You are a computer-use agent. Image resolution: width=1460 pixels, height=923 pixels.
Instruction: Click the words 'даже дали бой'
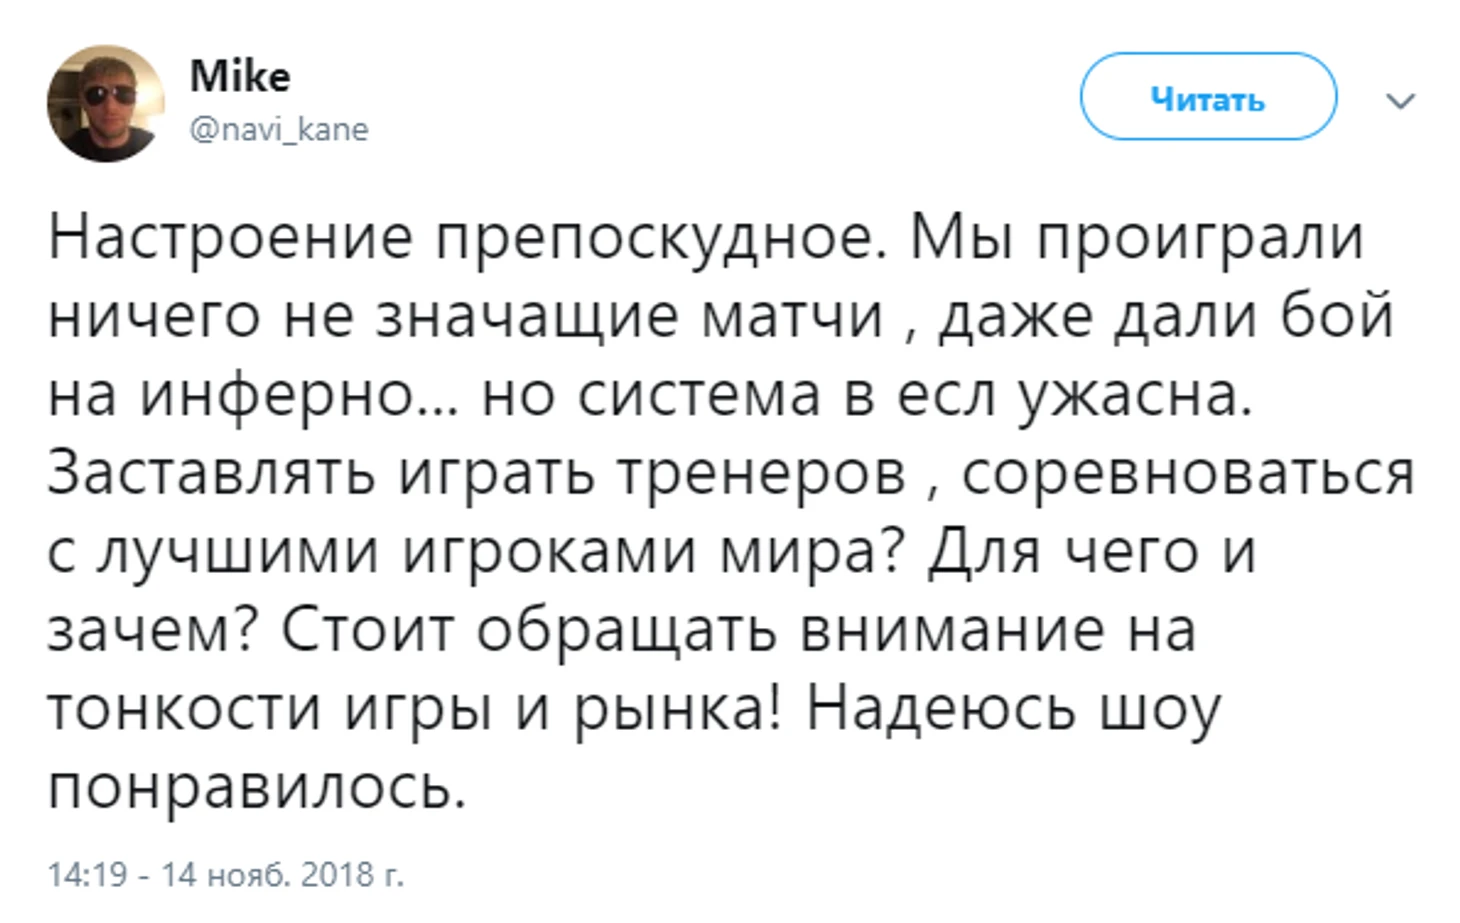1165,317
